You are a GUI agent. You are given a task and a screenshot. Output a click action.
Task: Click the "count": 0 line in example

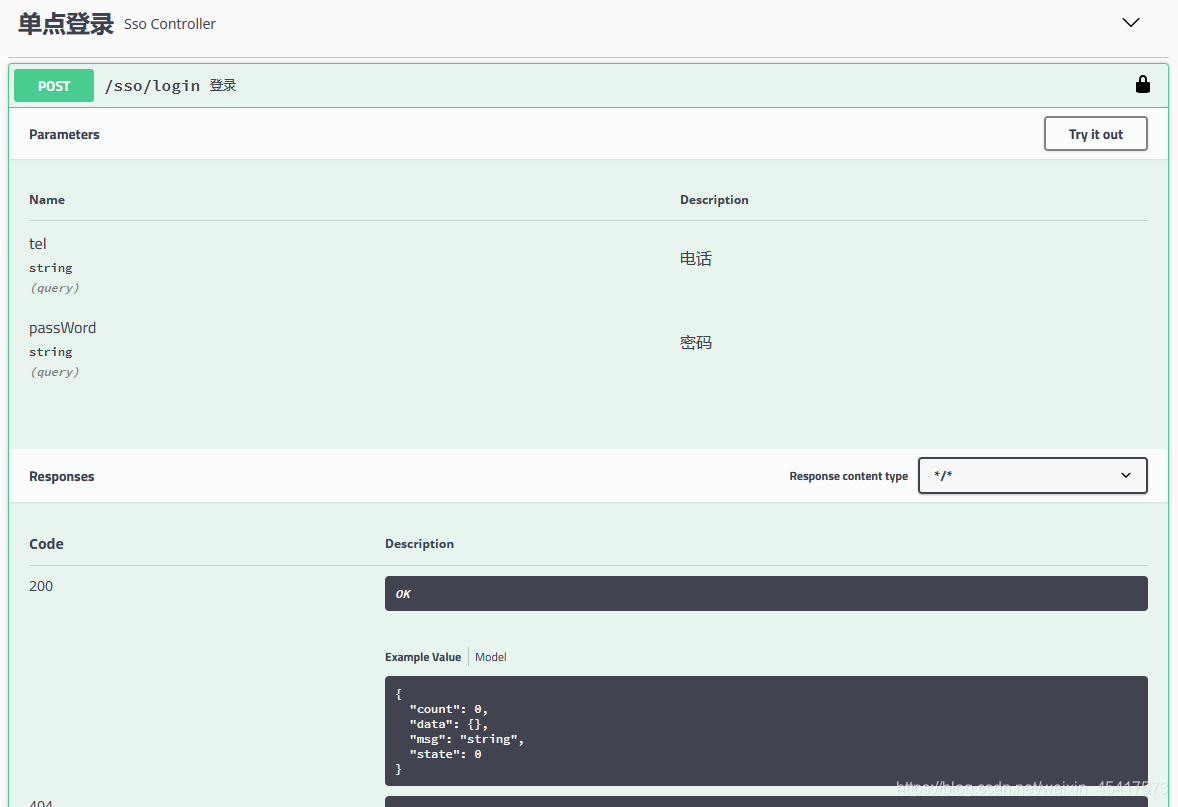pyautogui.click(x=449, y=709)
